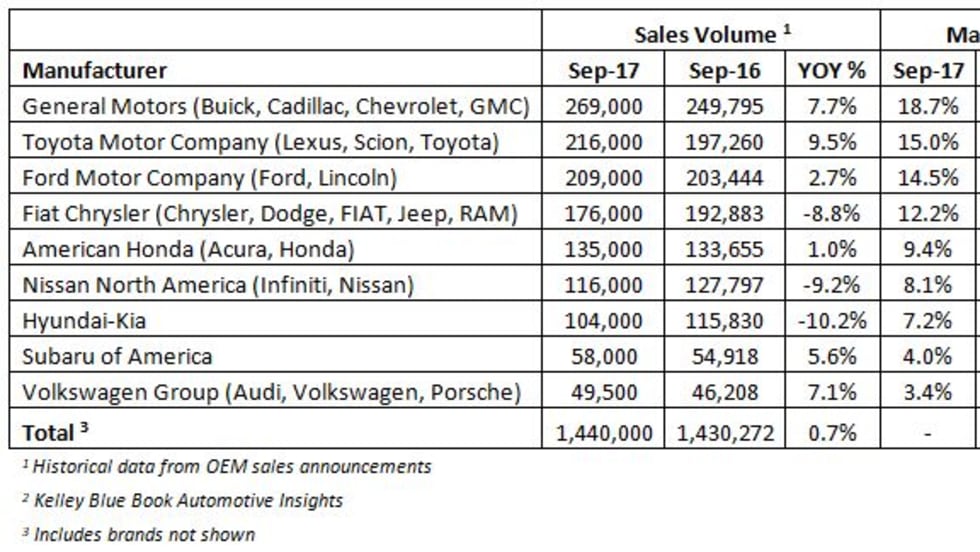This screenshot has width=980, height=552.
Task: Click the OEM sales announcements footnote
Action: point(227,466)
